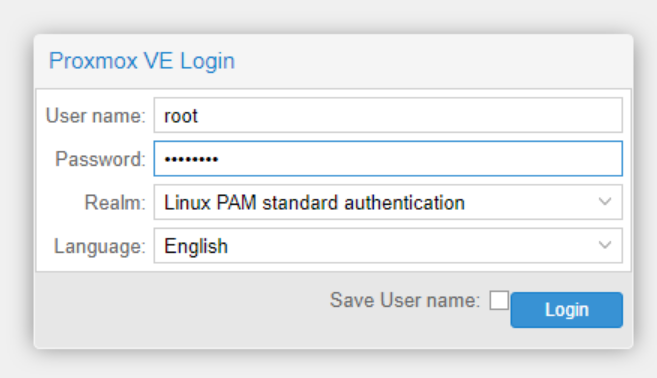
Task: Click gray background outside the login dialog
Action: point(327,16)
